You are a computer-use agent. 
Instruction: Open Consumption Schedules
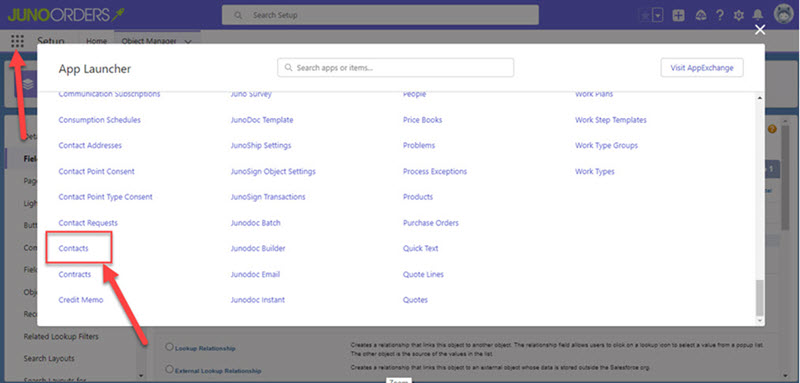(99, 120)
